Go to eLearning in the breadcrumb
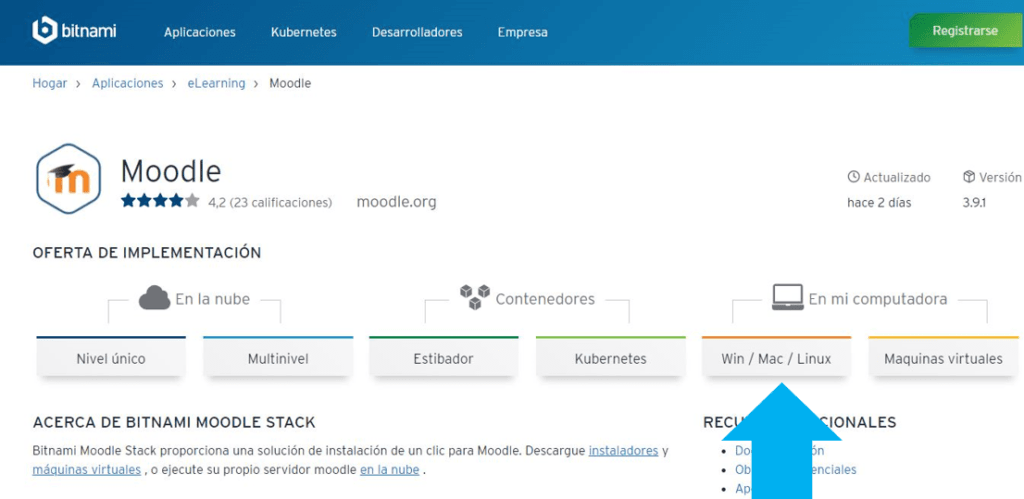Image resolution: width=1024 pixels, height=499 pixels. [x=216, y=84]
